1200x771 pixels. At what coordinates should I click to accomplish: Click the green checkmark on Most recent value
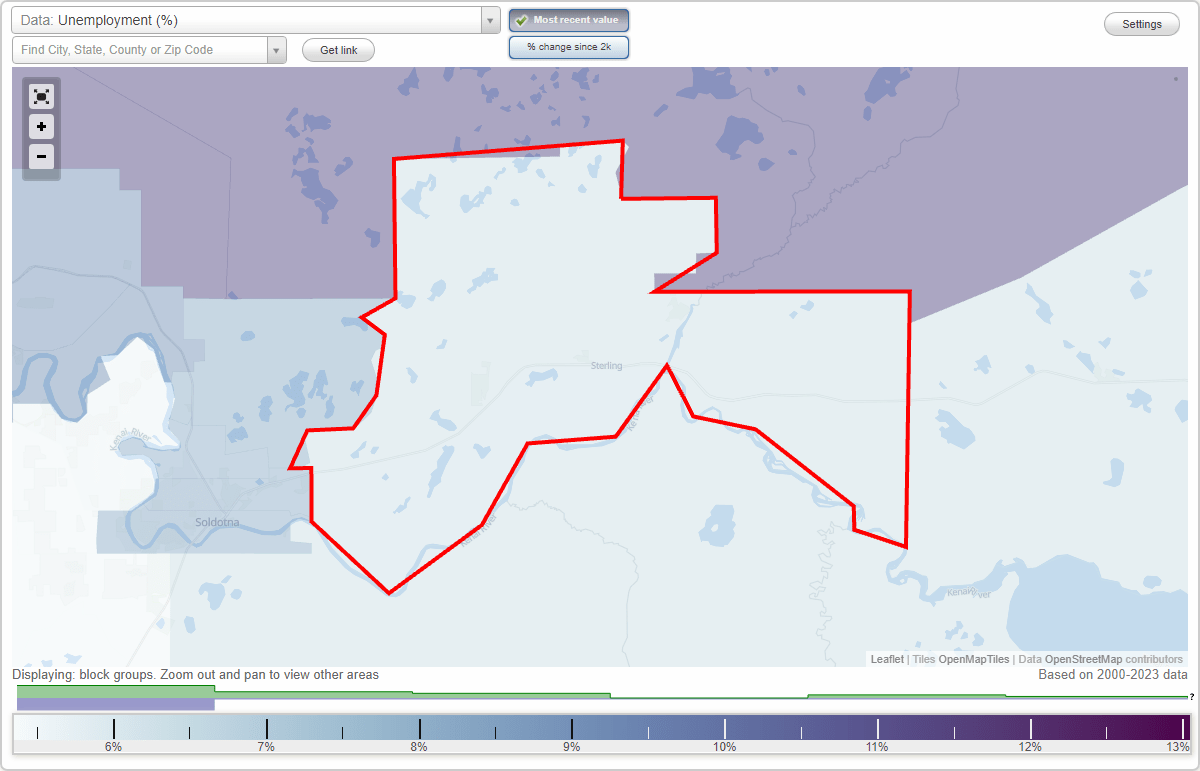pyautogui.click(x=521, y=20)
